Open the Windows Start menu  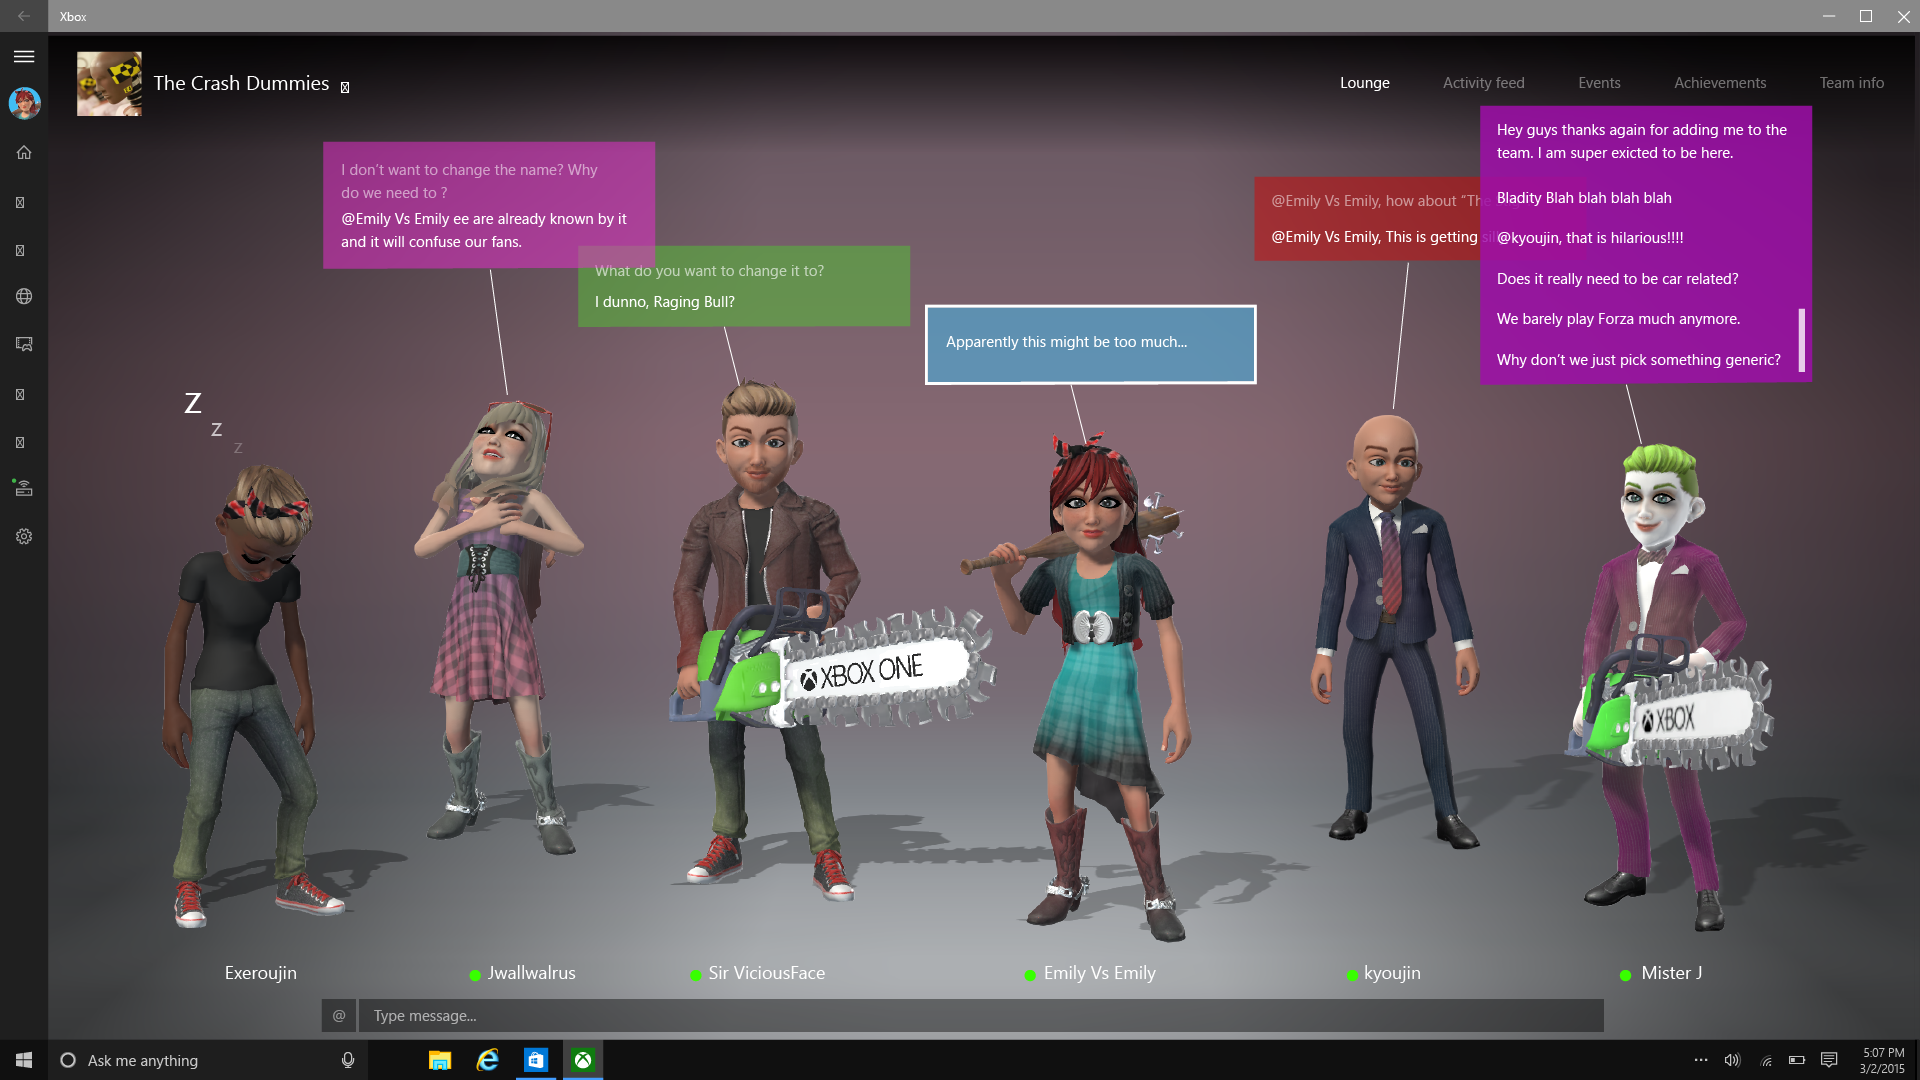pos(24,1060)
